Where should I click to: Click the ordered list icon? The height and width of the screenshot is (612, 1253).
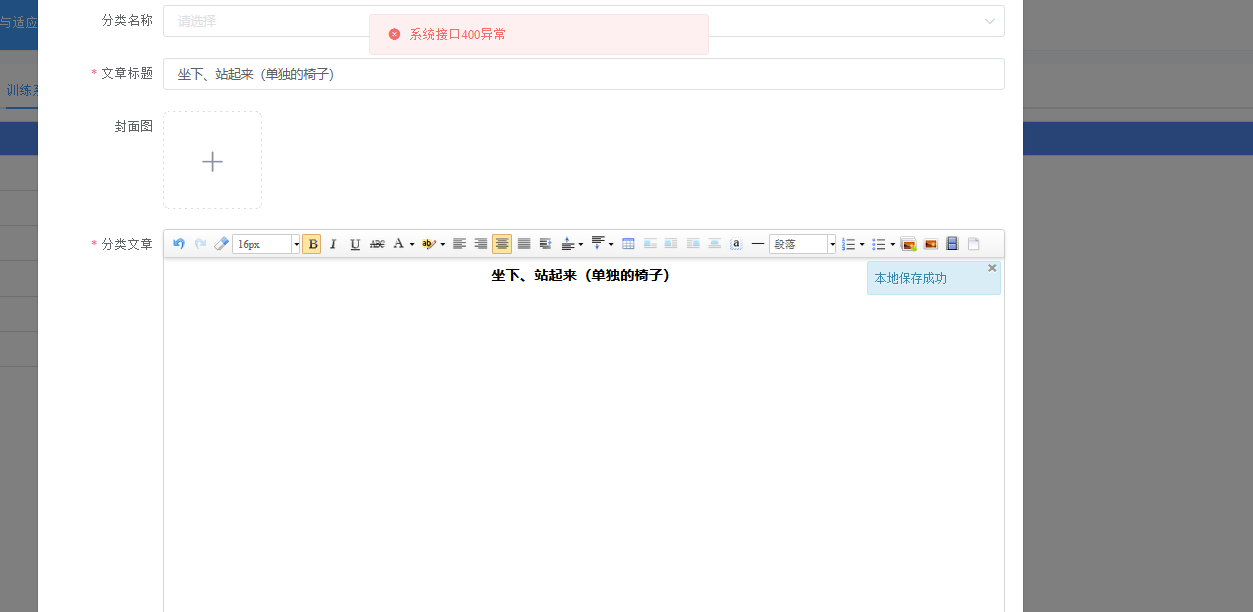[849, 244]
